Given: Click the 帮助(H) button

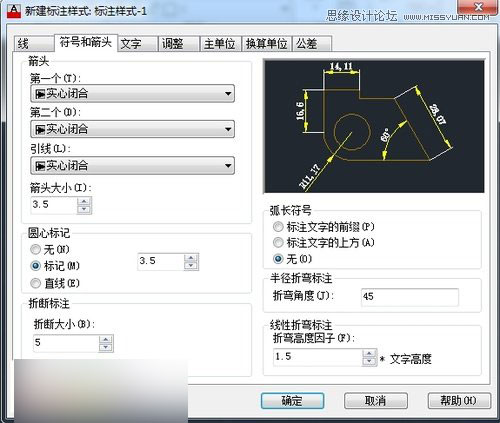Looking at the screenshot, I should coord(459,401).
